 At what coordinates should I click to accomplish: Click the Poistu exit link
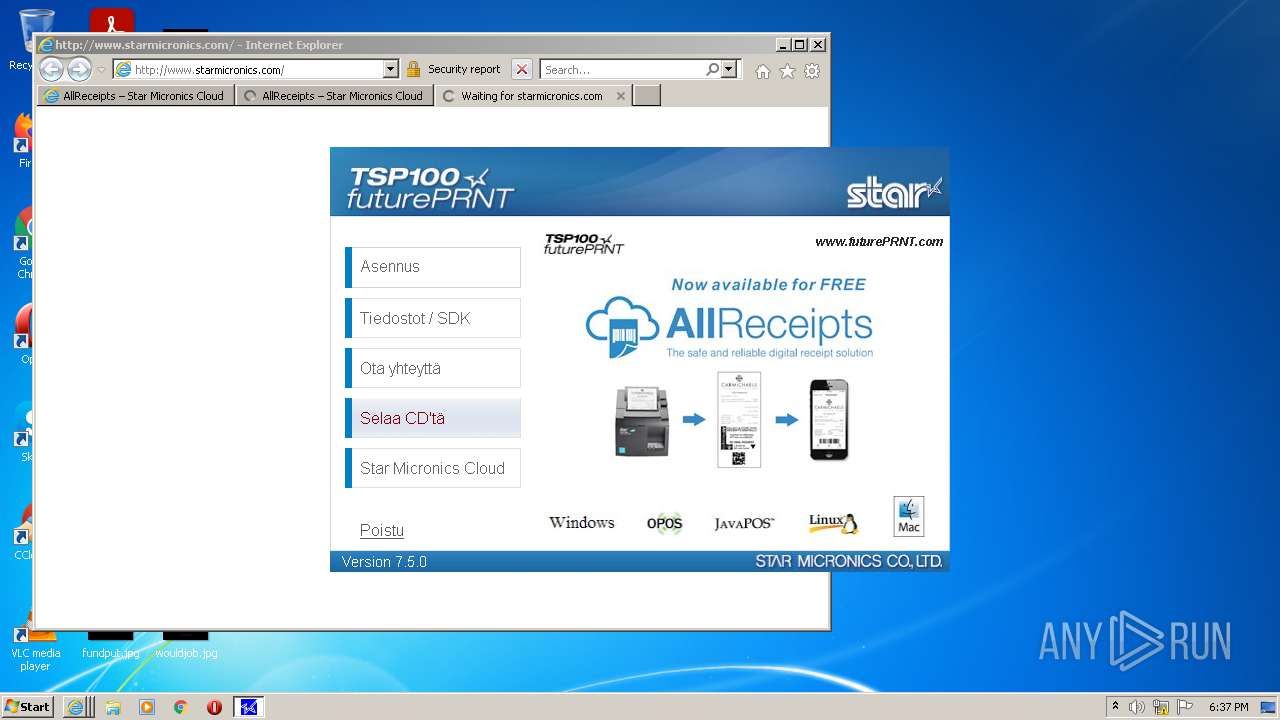(x=382, y=530)
